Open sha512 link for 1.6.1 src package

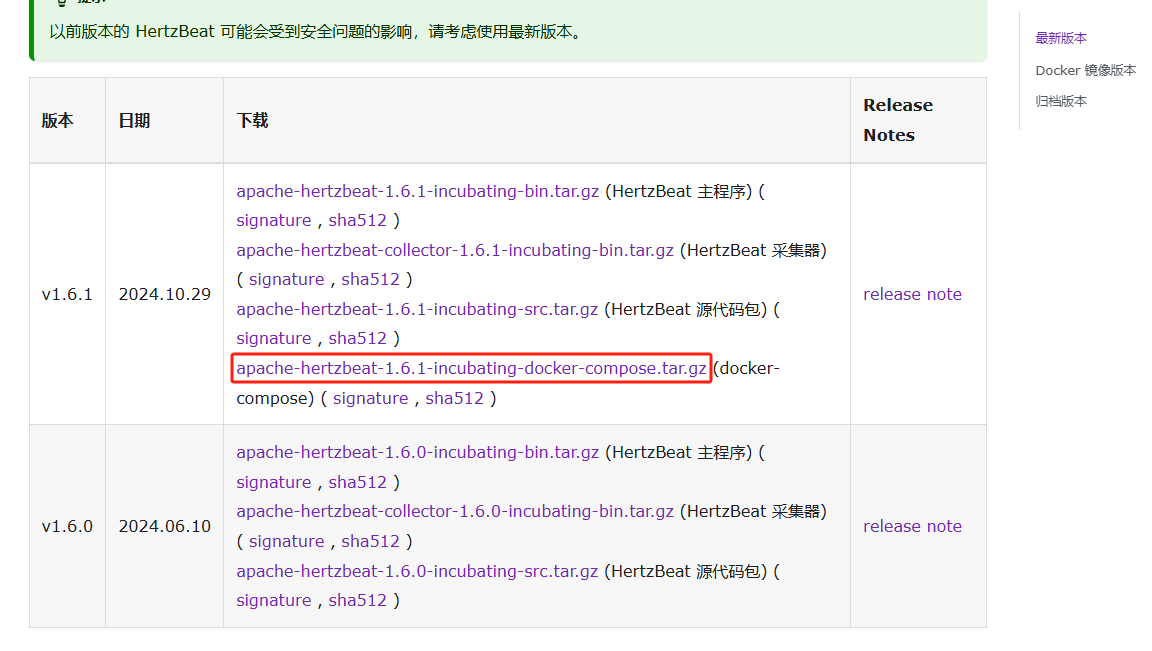(x=357, y=339)
